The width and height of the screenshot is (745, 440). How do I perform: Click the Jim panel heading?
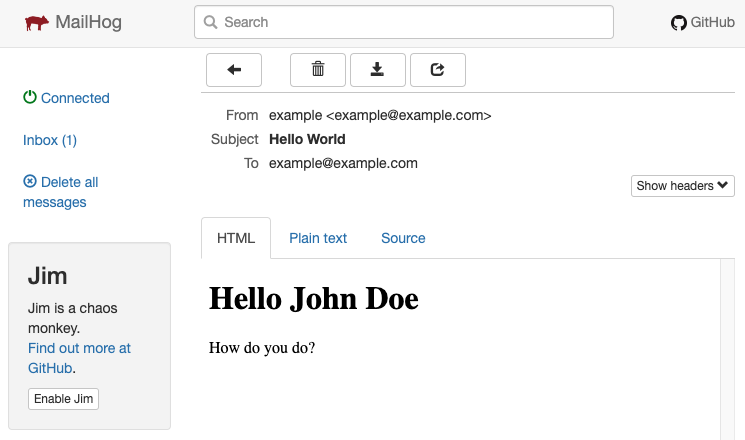[48, 276]
